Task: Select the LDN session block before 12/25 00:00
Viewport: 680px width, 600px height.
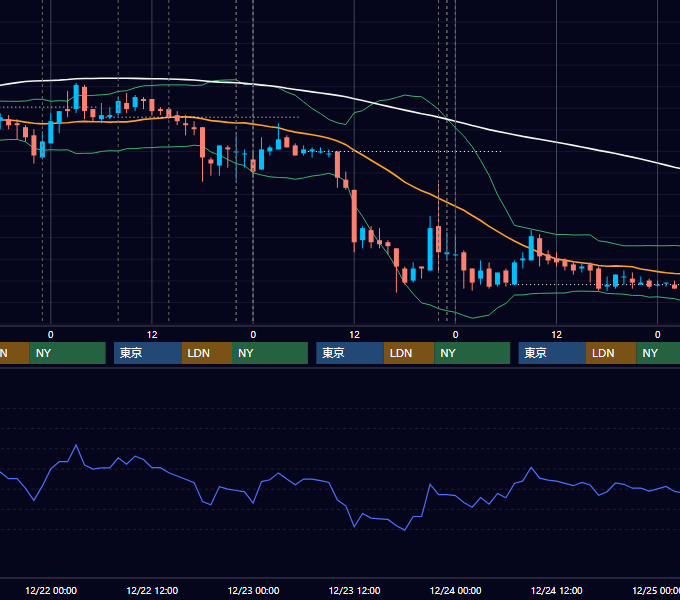Action: point(611,353)
